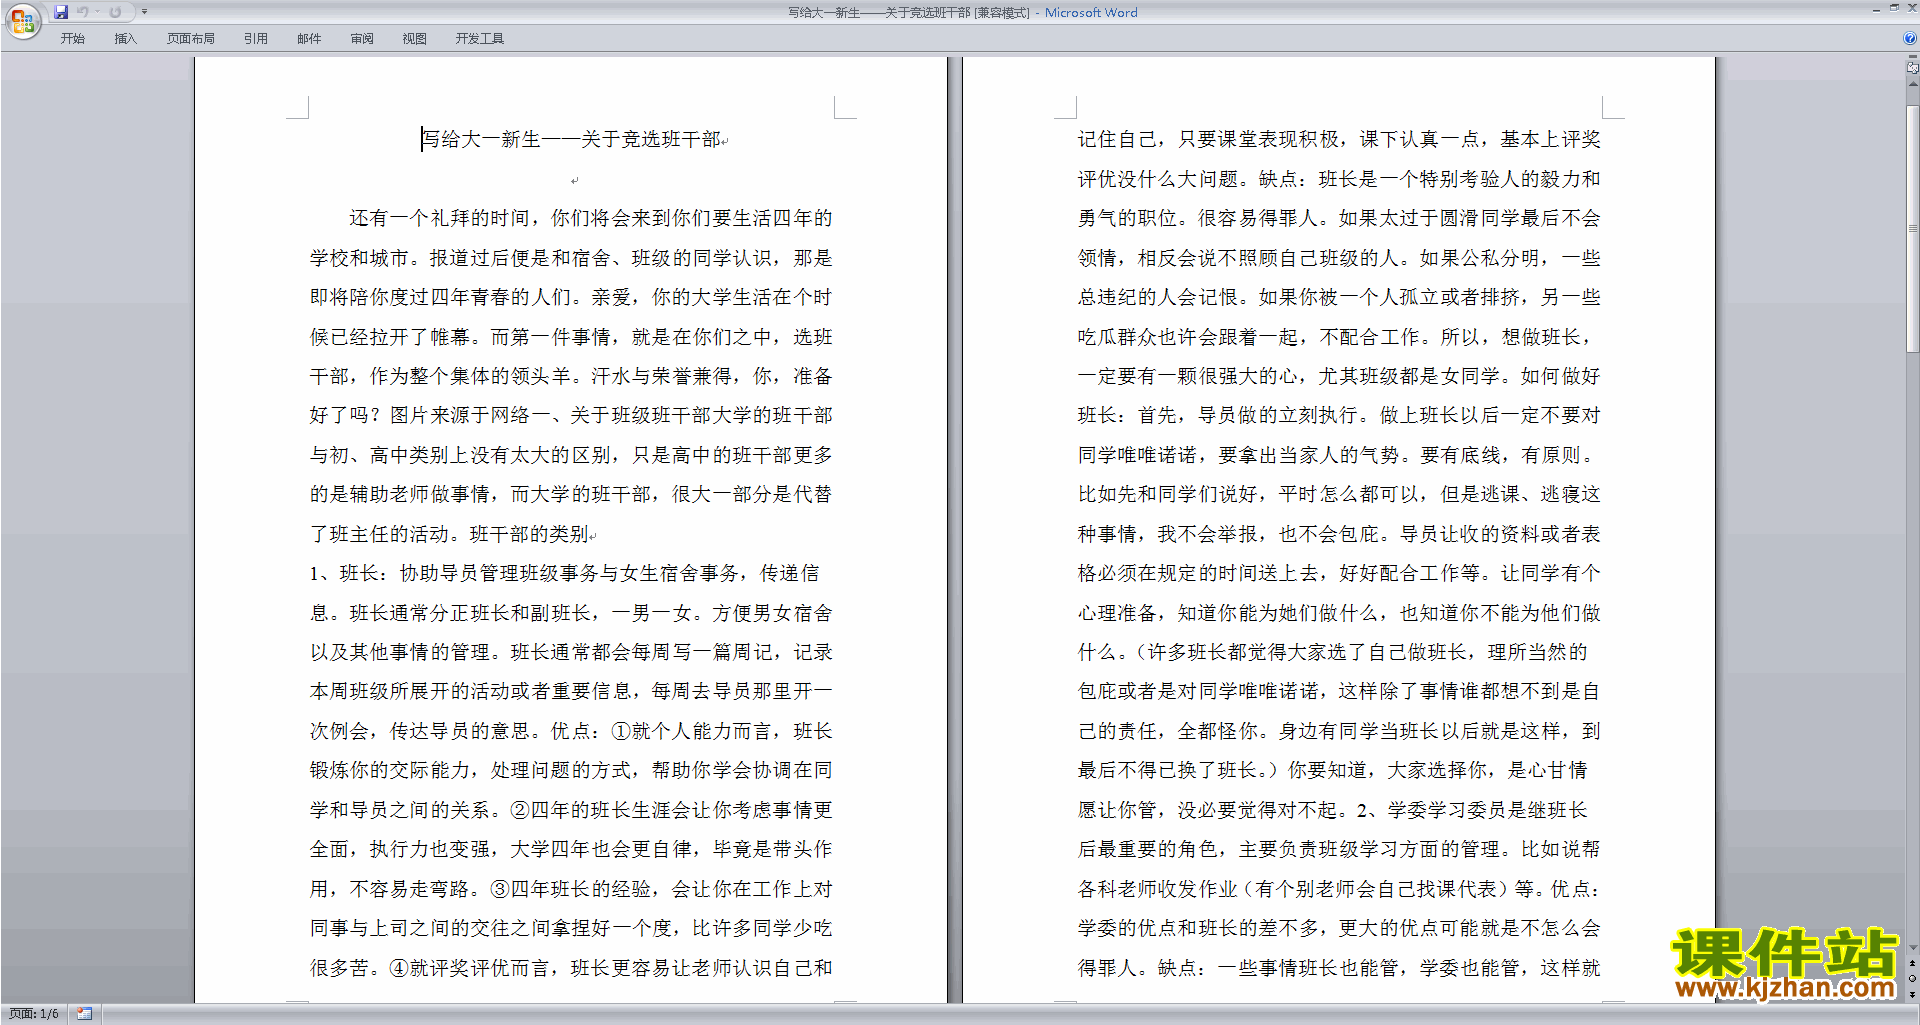Open the Undo history dropdown arrow
Viewport: 1920px width, 1025px height.
point(98,12)
